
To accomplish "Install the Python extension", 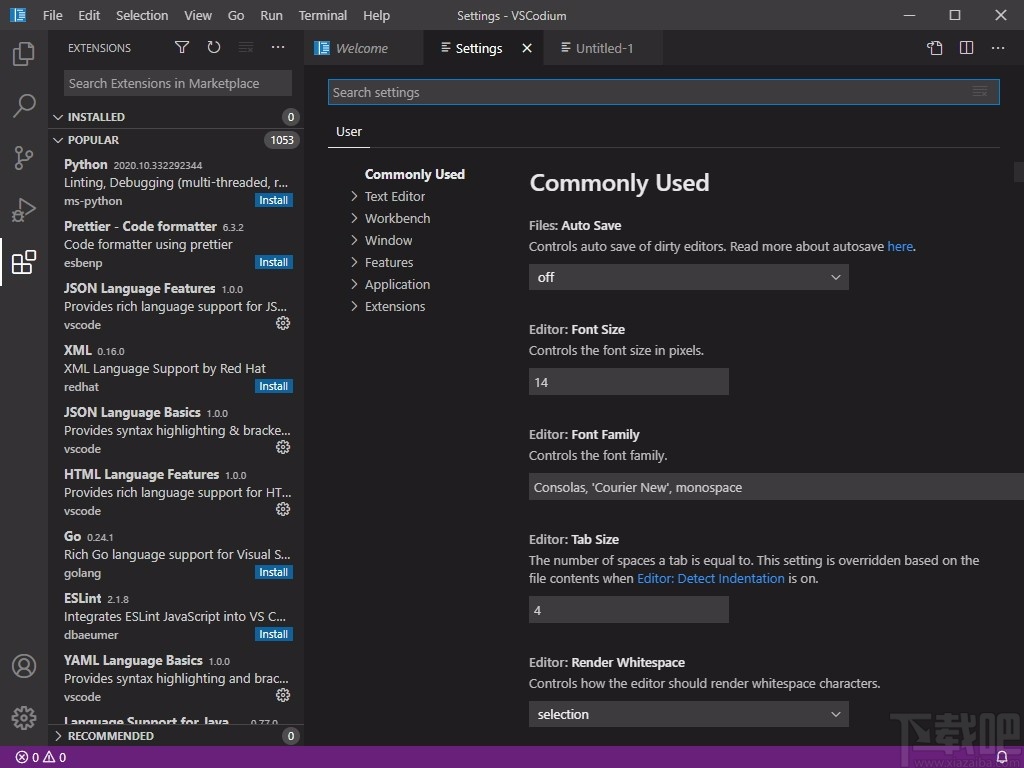I will [273, 200].
